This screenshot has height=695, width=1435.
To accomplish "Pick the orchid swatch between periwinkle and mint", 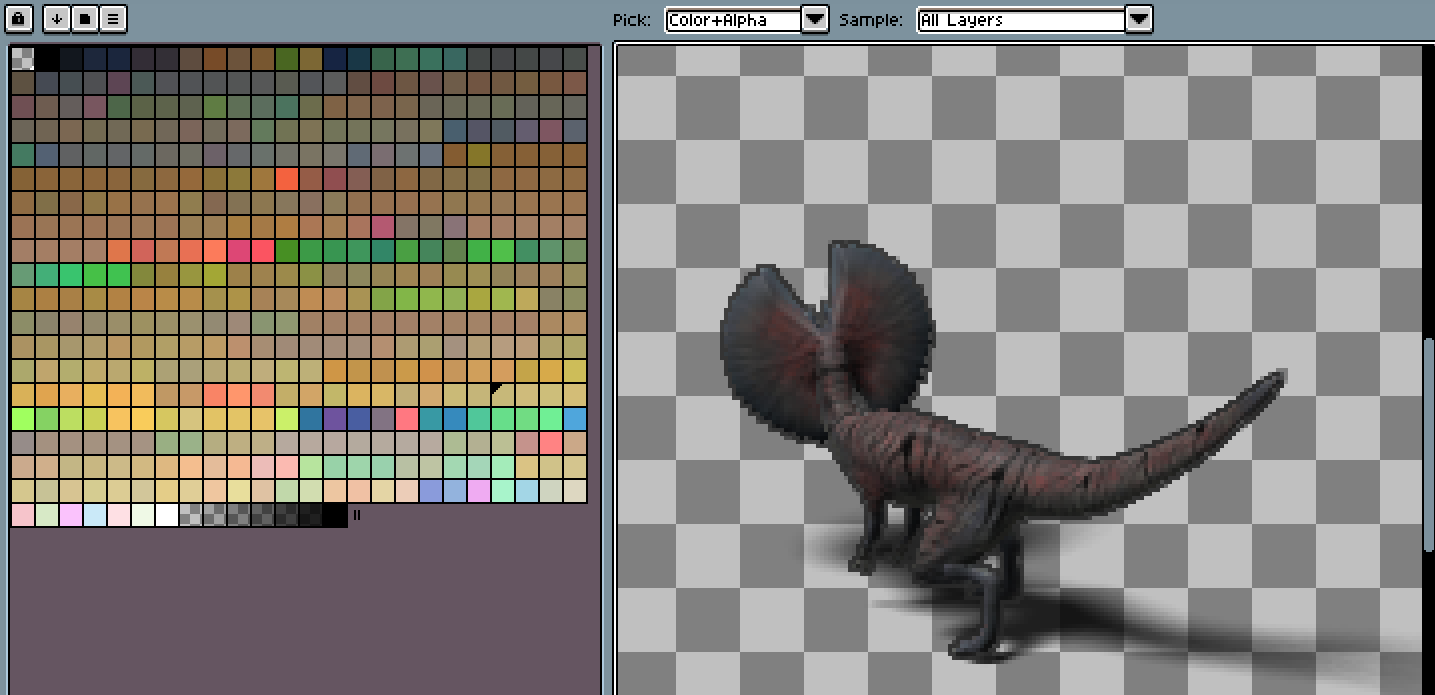I will tap(478, 491).
